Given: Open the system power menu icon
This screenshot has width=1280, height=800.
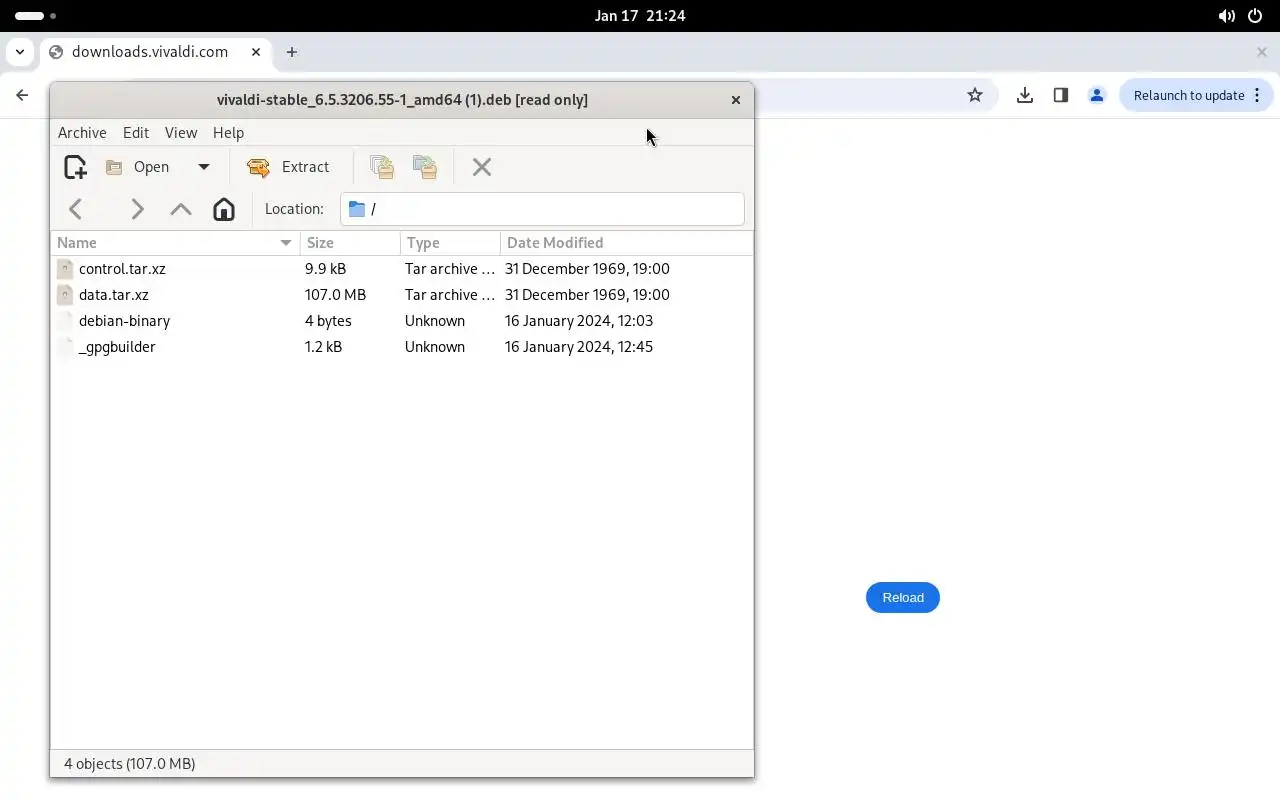Looking at the screenshot, I should (1255, 16).
